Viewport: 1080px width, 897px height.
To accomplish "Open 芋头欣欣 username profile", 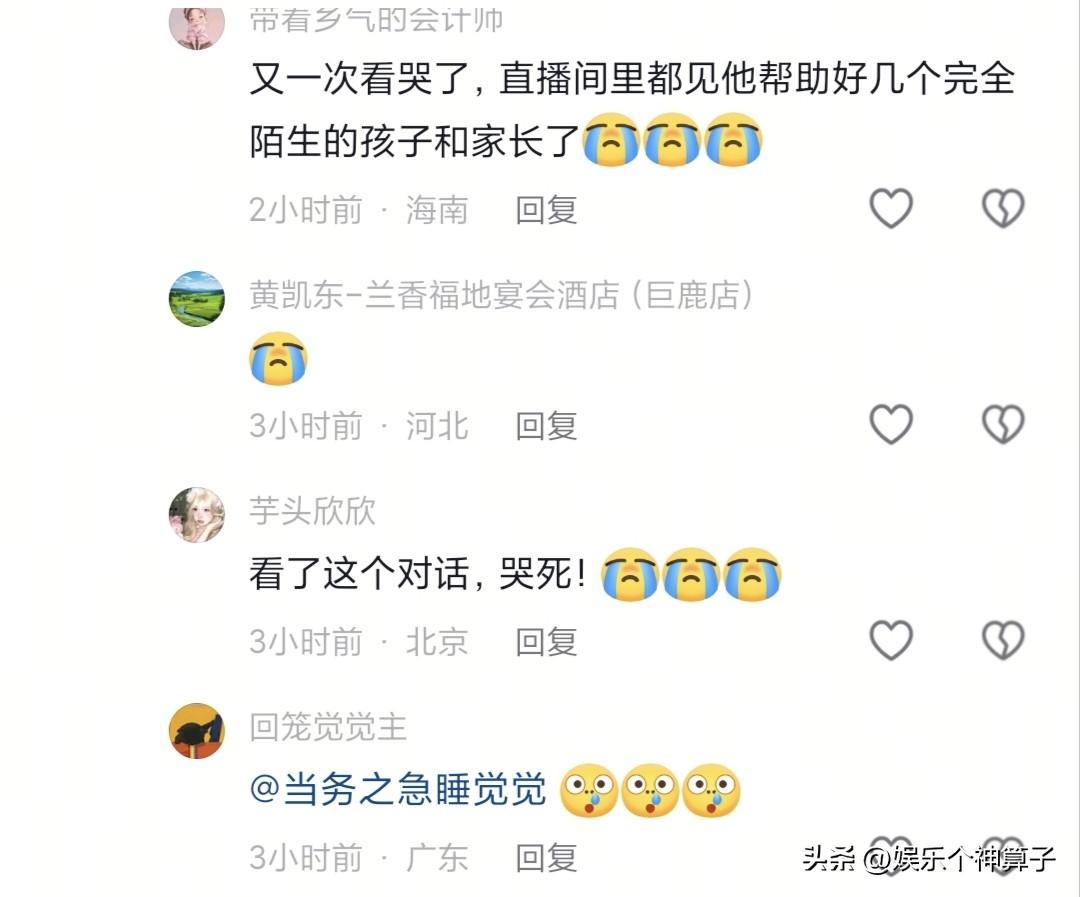I will pyautogui.click(x=312, y=511).
